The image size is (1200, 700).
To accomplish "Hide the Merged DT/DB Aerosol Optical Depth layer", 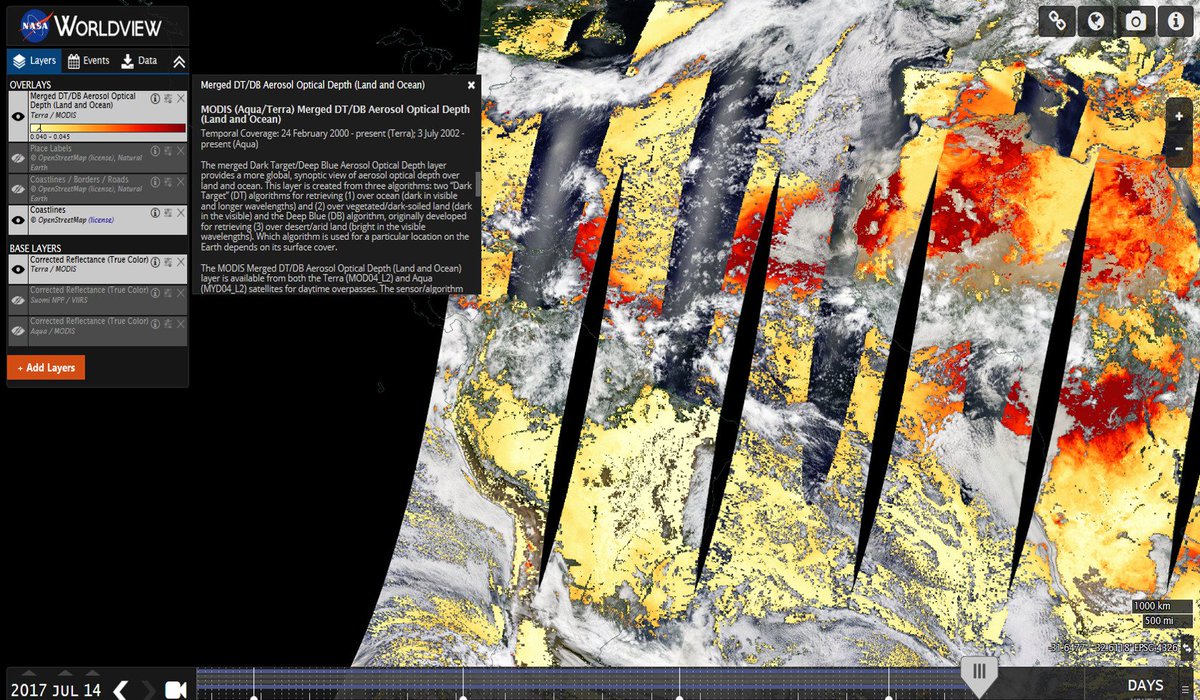I will point(18,116).
